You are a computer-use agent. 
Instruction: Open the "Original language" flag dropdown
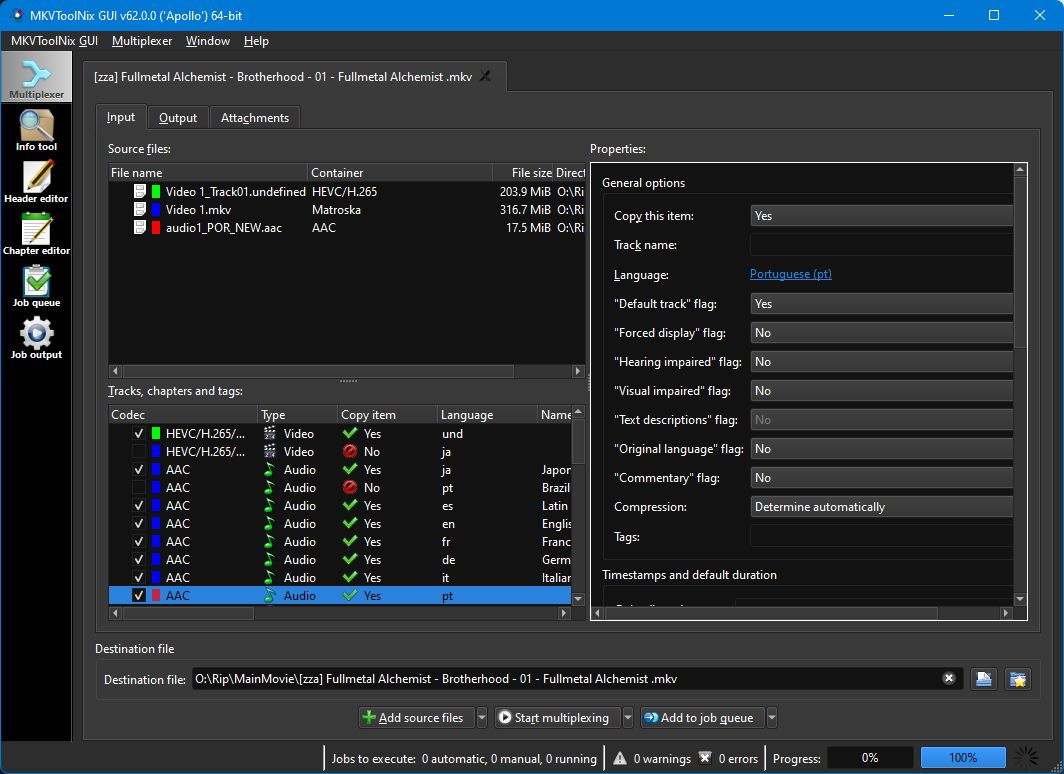[881, 449]
